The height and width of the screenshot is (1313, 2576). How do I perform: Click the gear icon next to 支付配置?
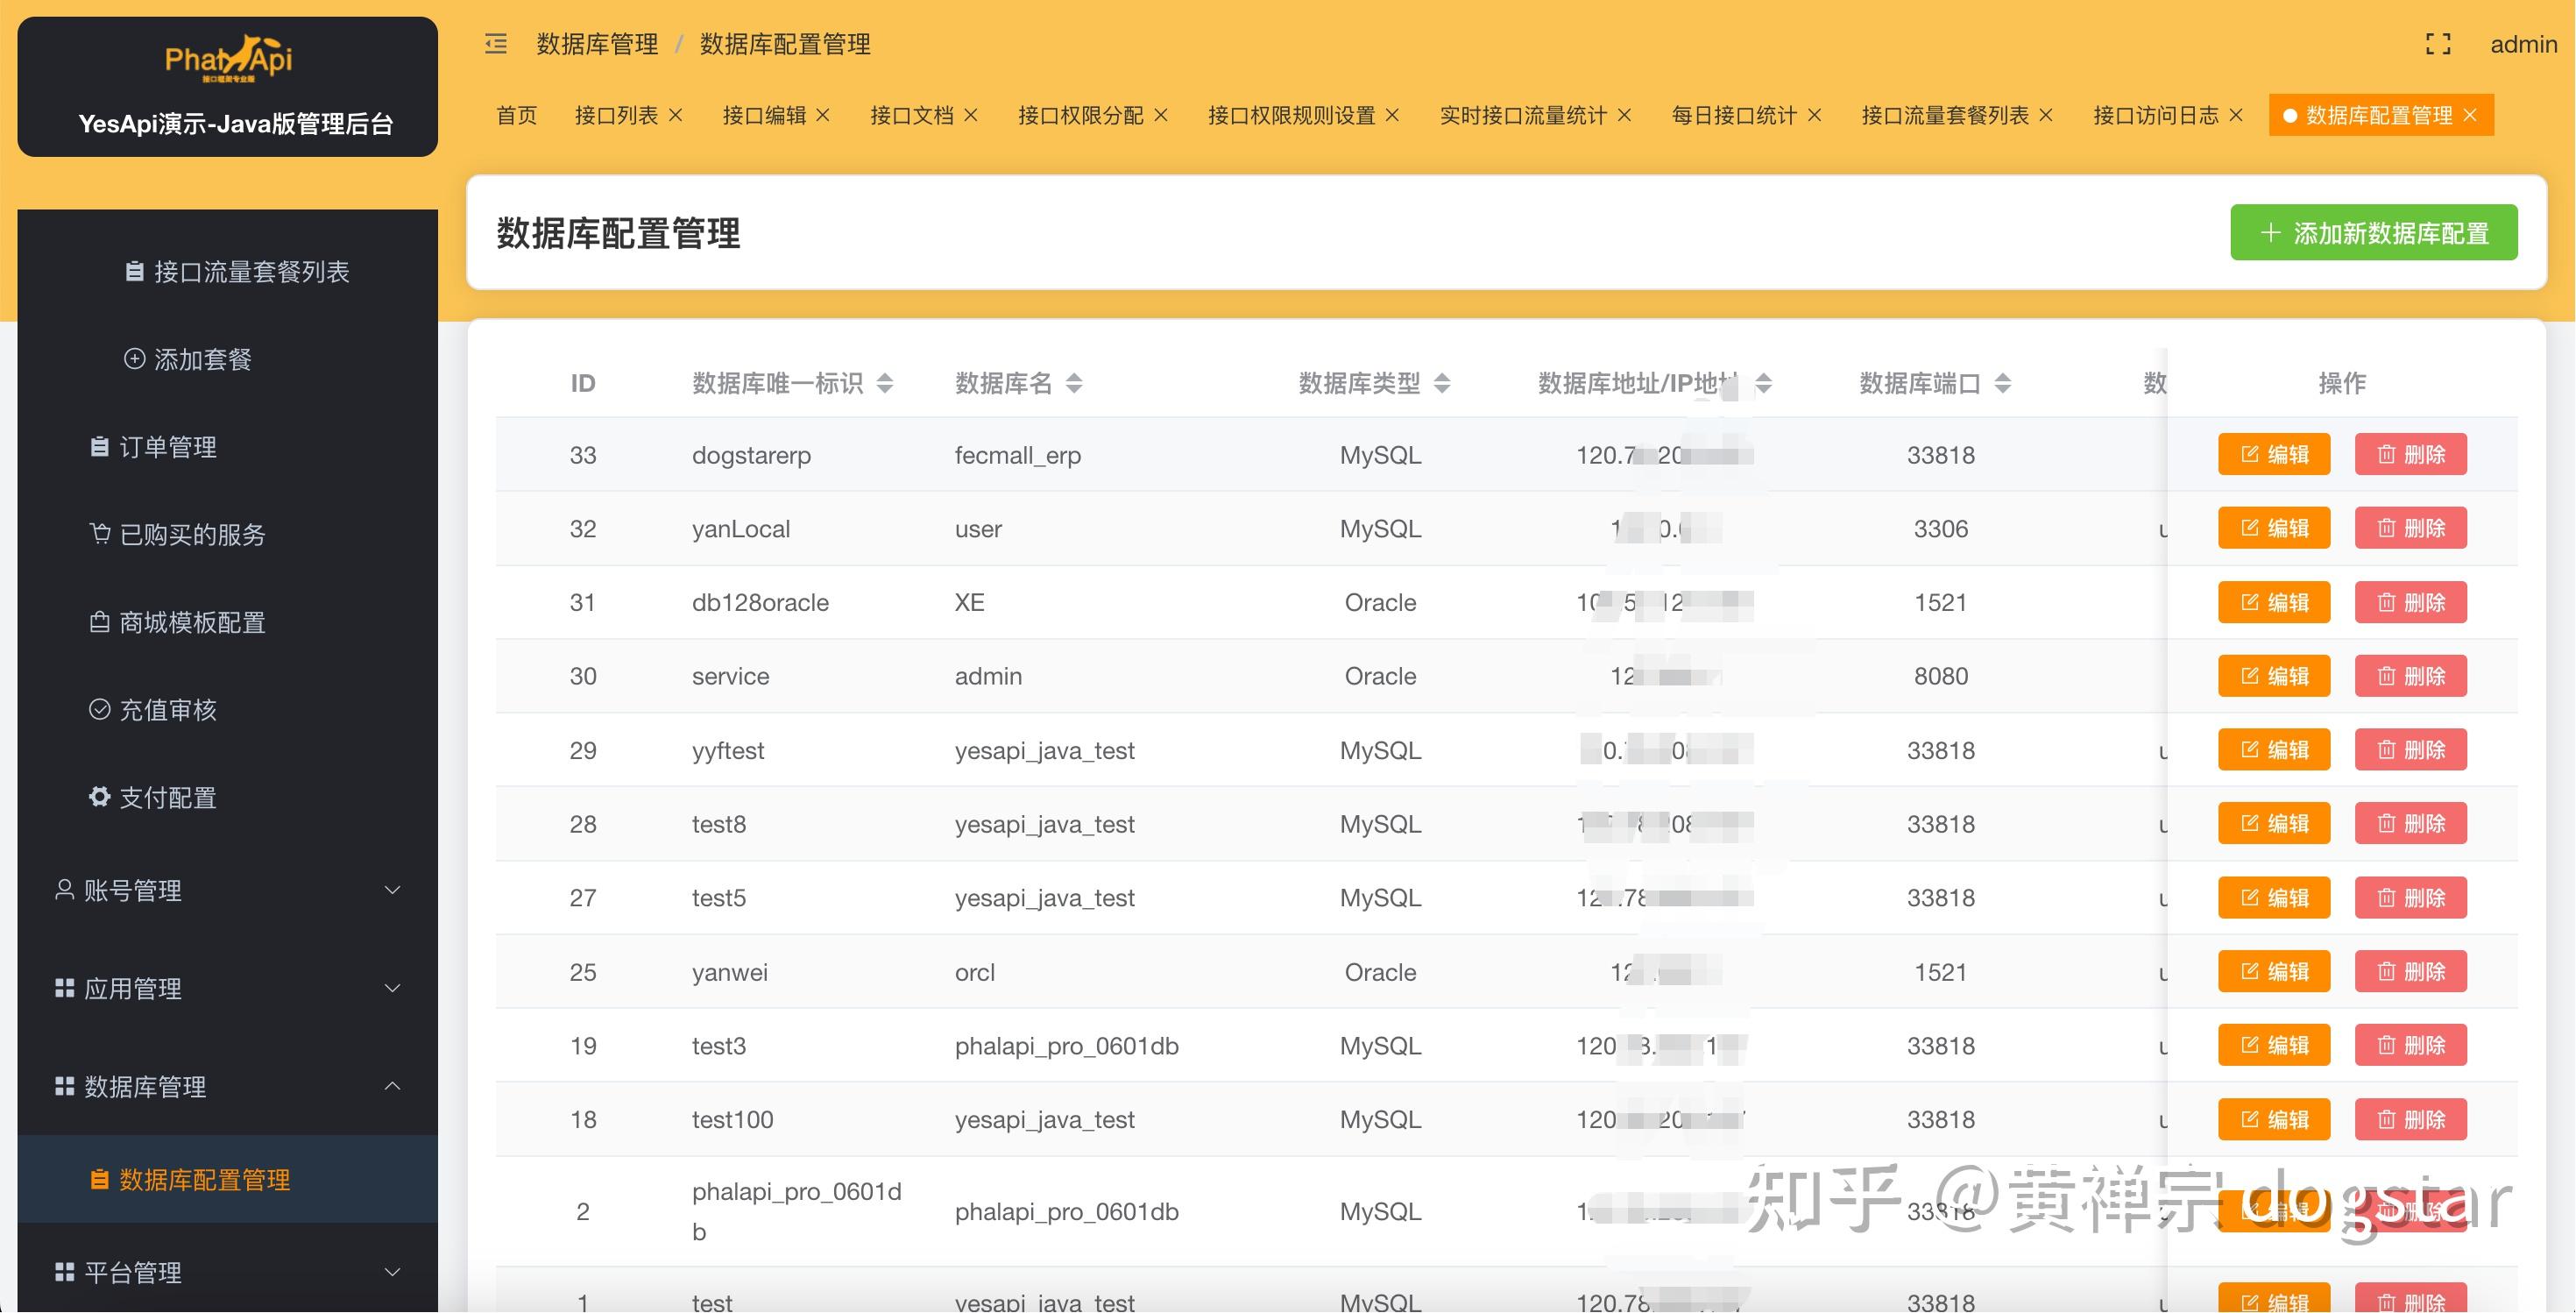[98, 796]
